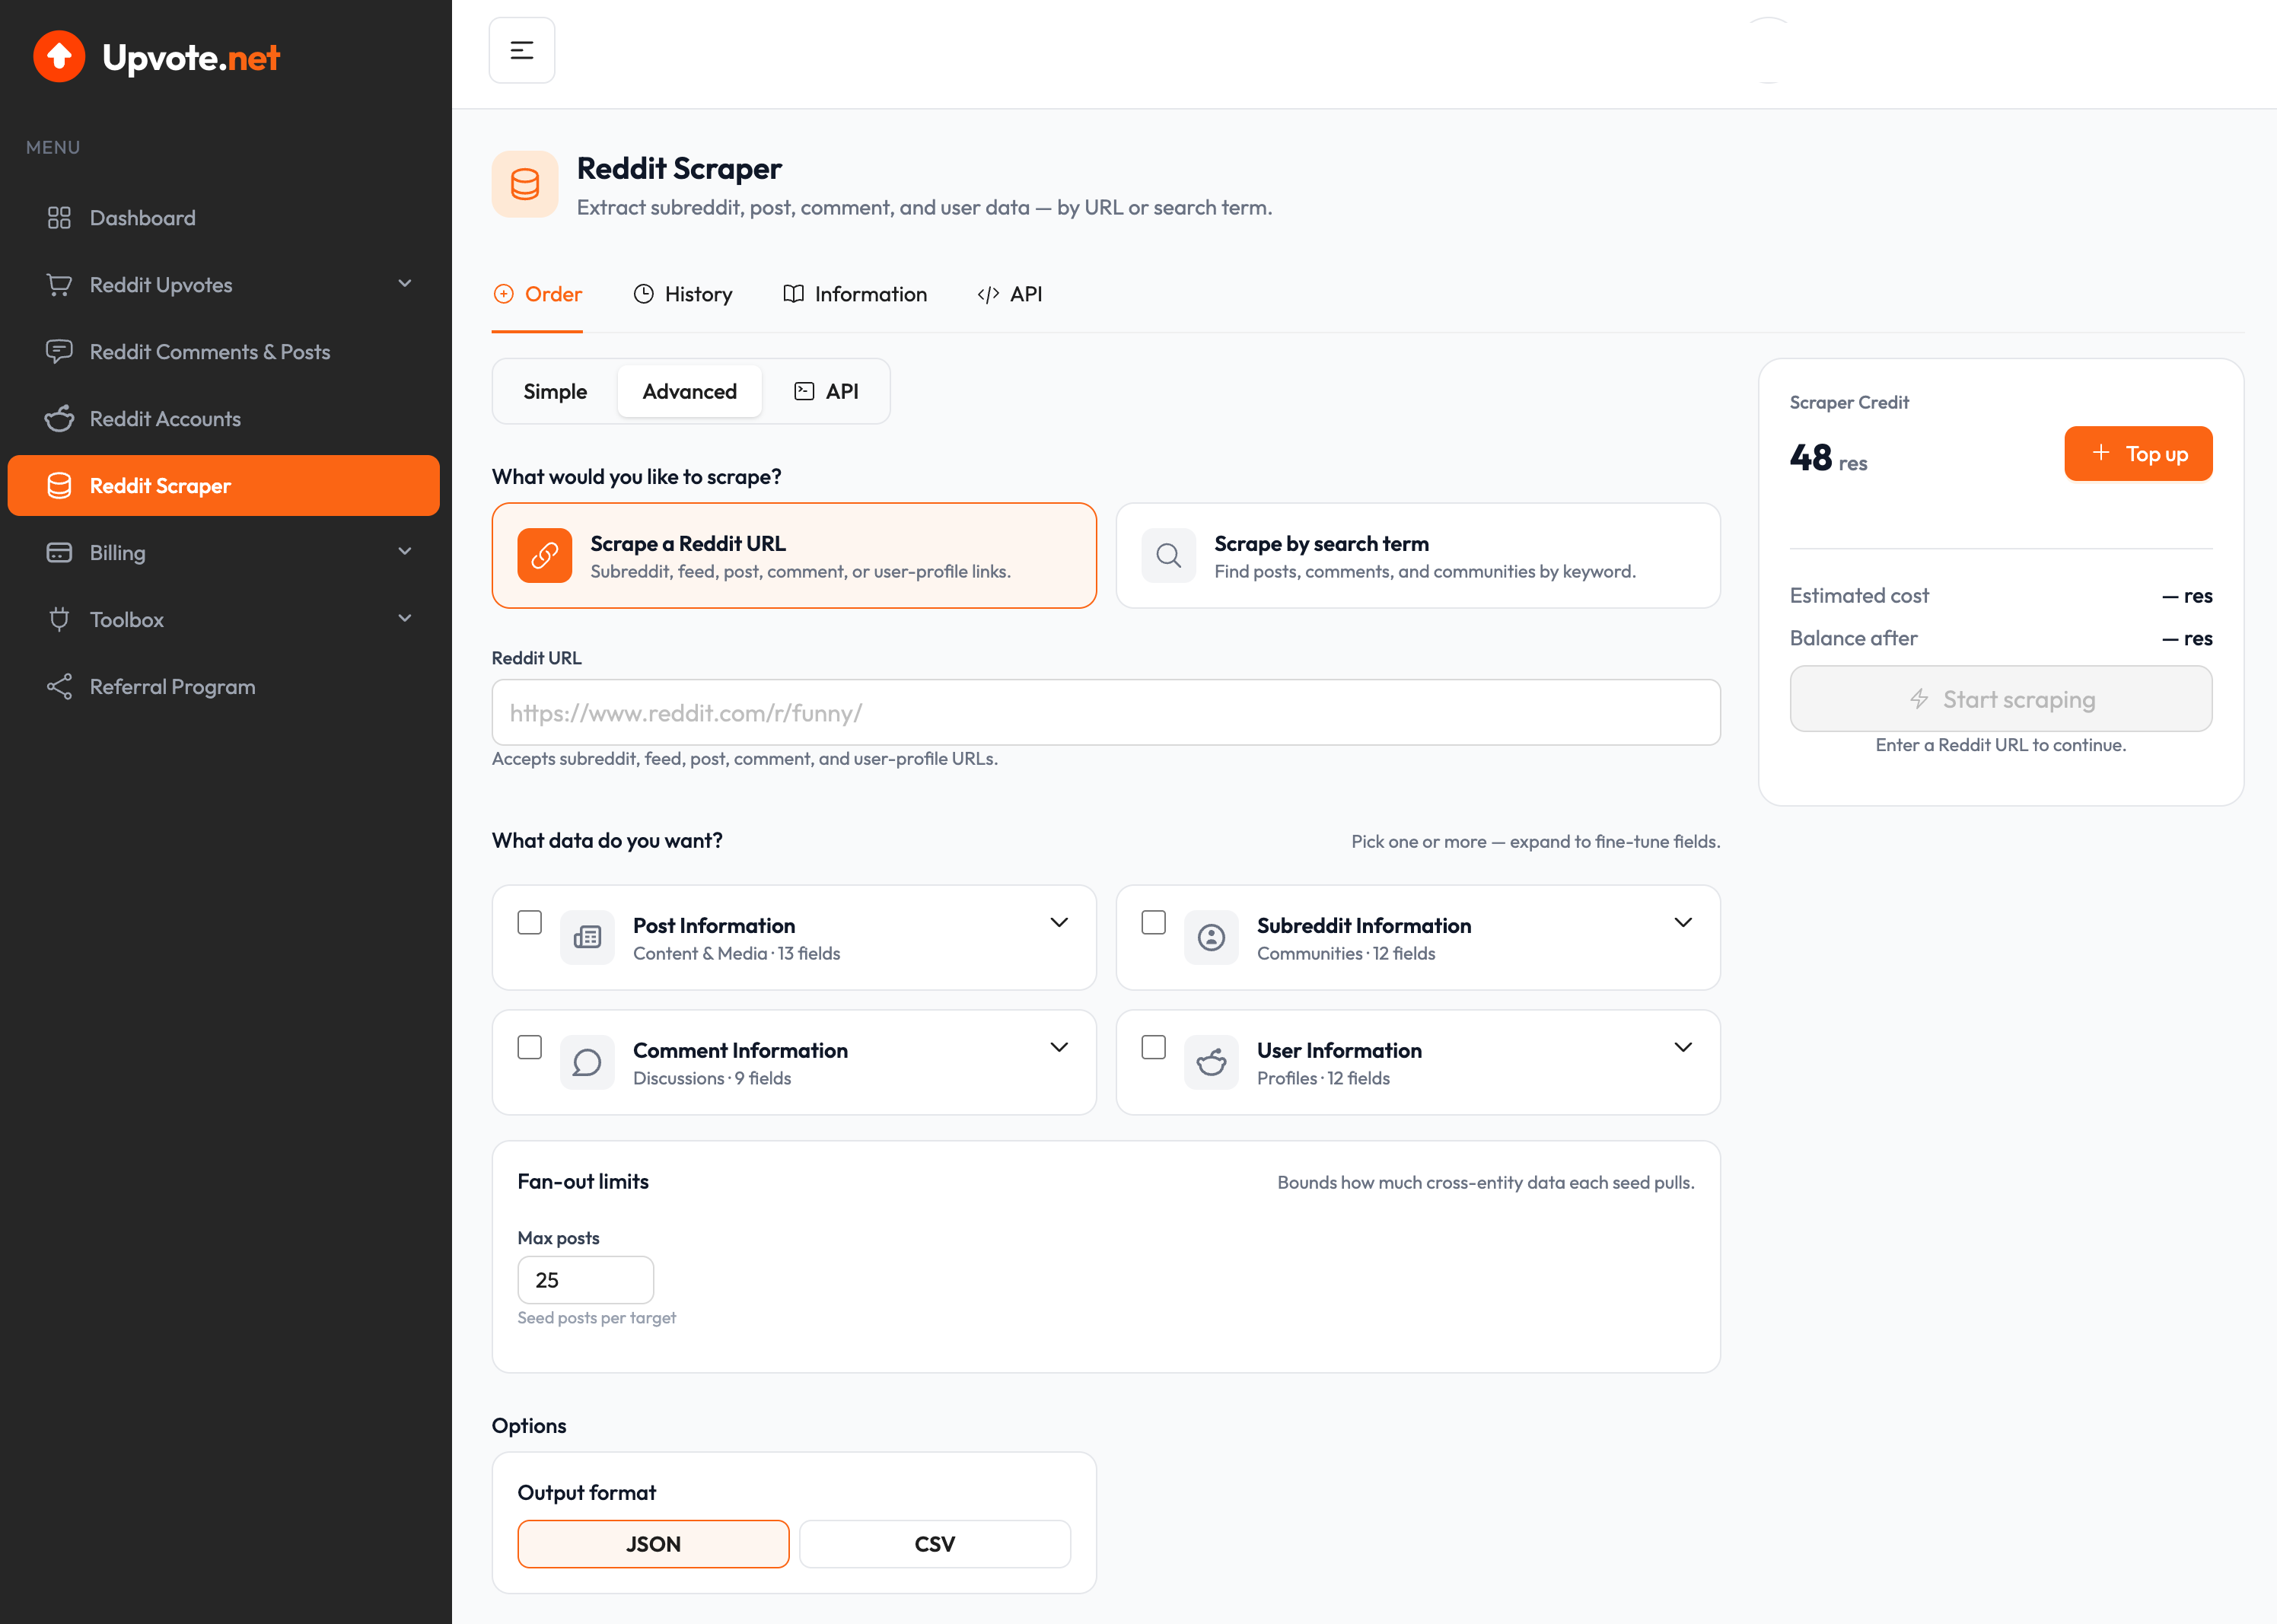The image size is (2277, 1624).
Task: Open Dashboard from the sidebar menu
Action: pos(223,218)
